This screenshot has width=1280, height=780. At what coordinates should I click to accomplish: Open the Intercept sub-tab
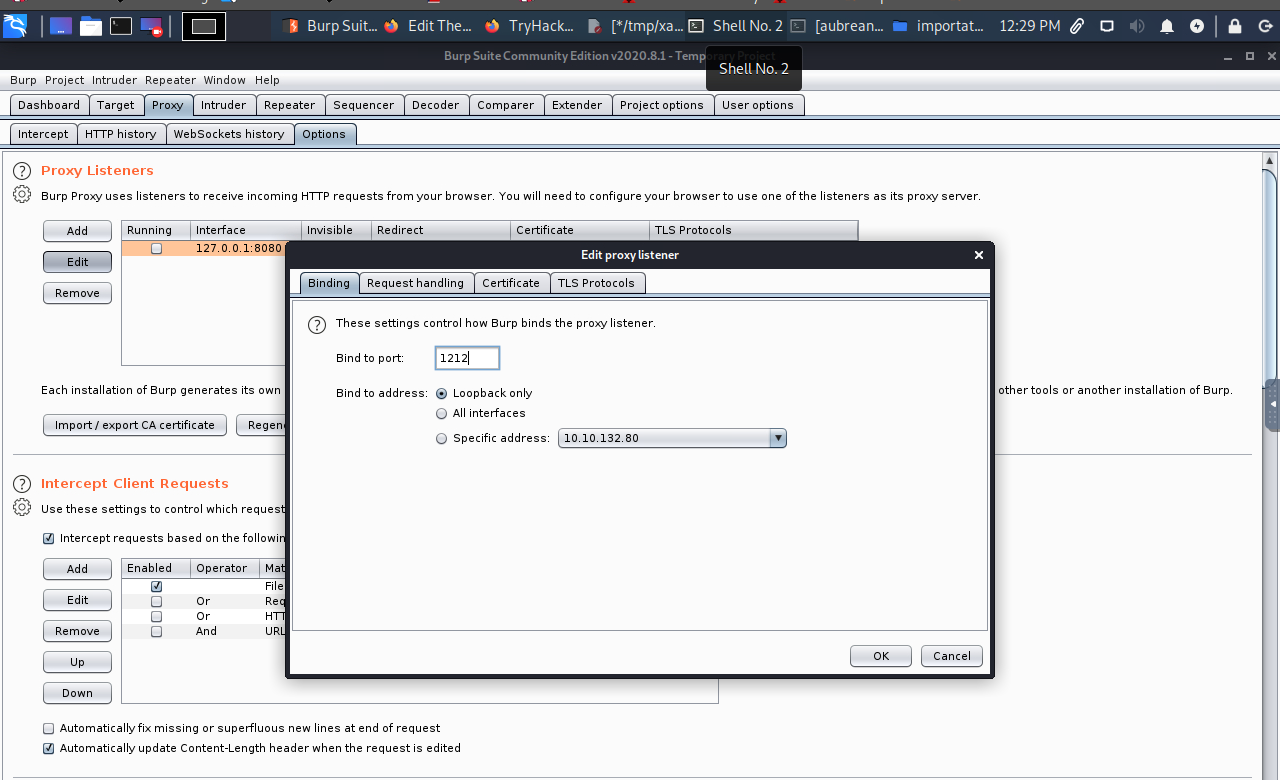click(x=43, y=134)
